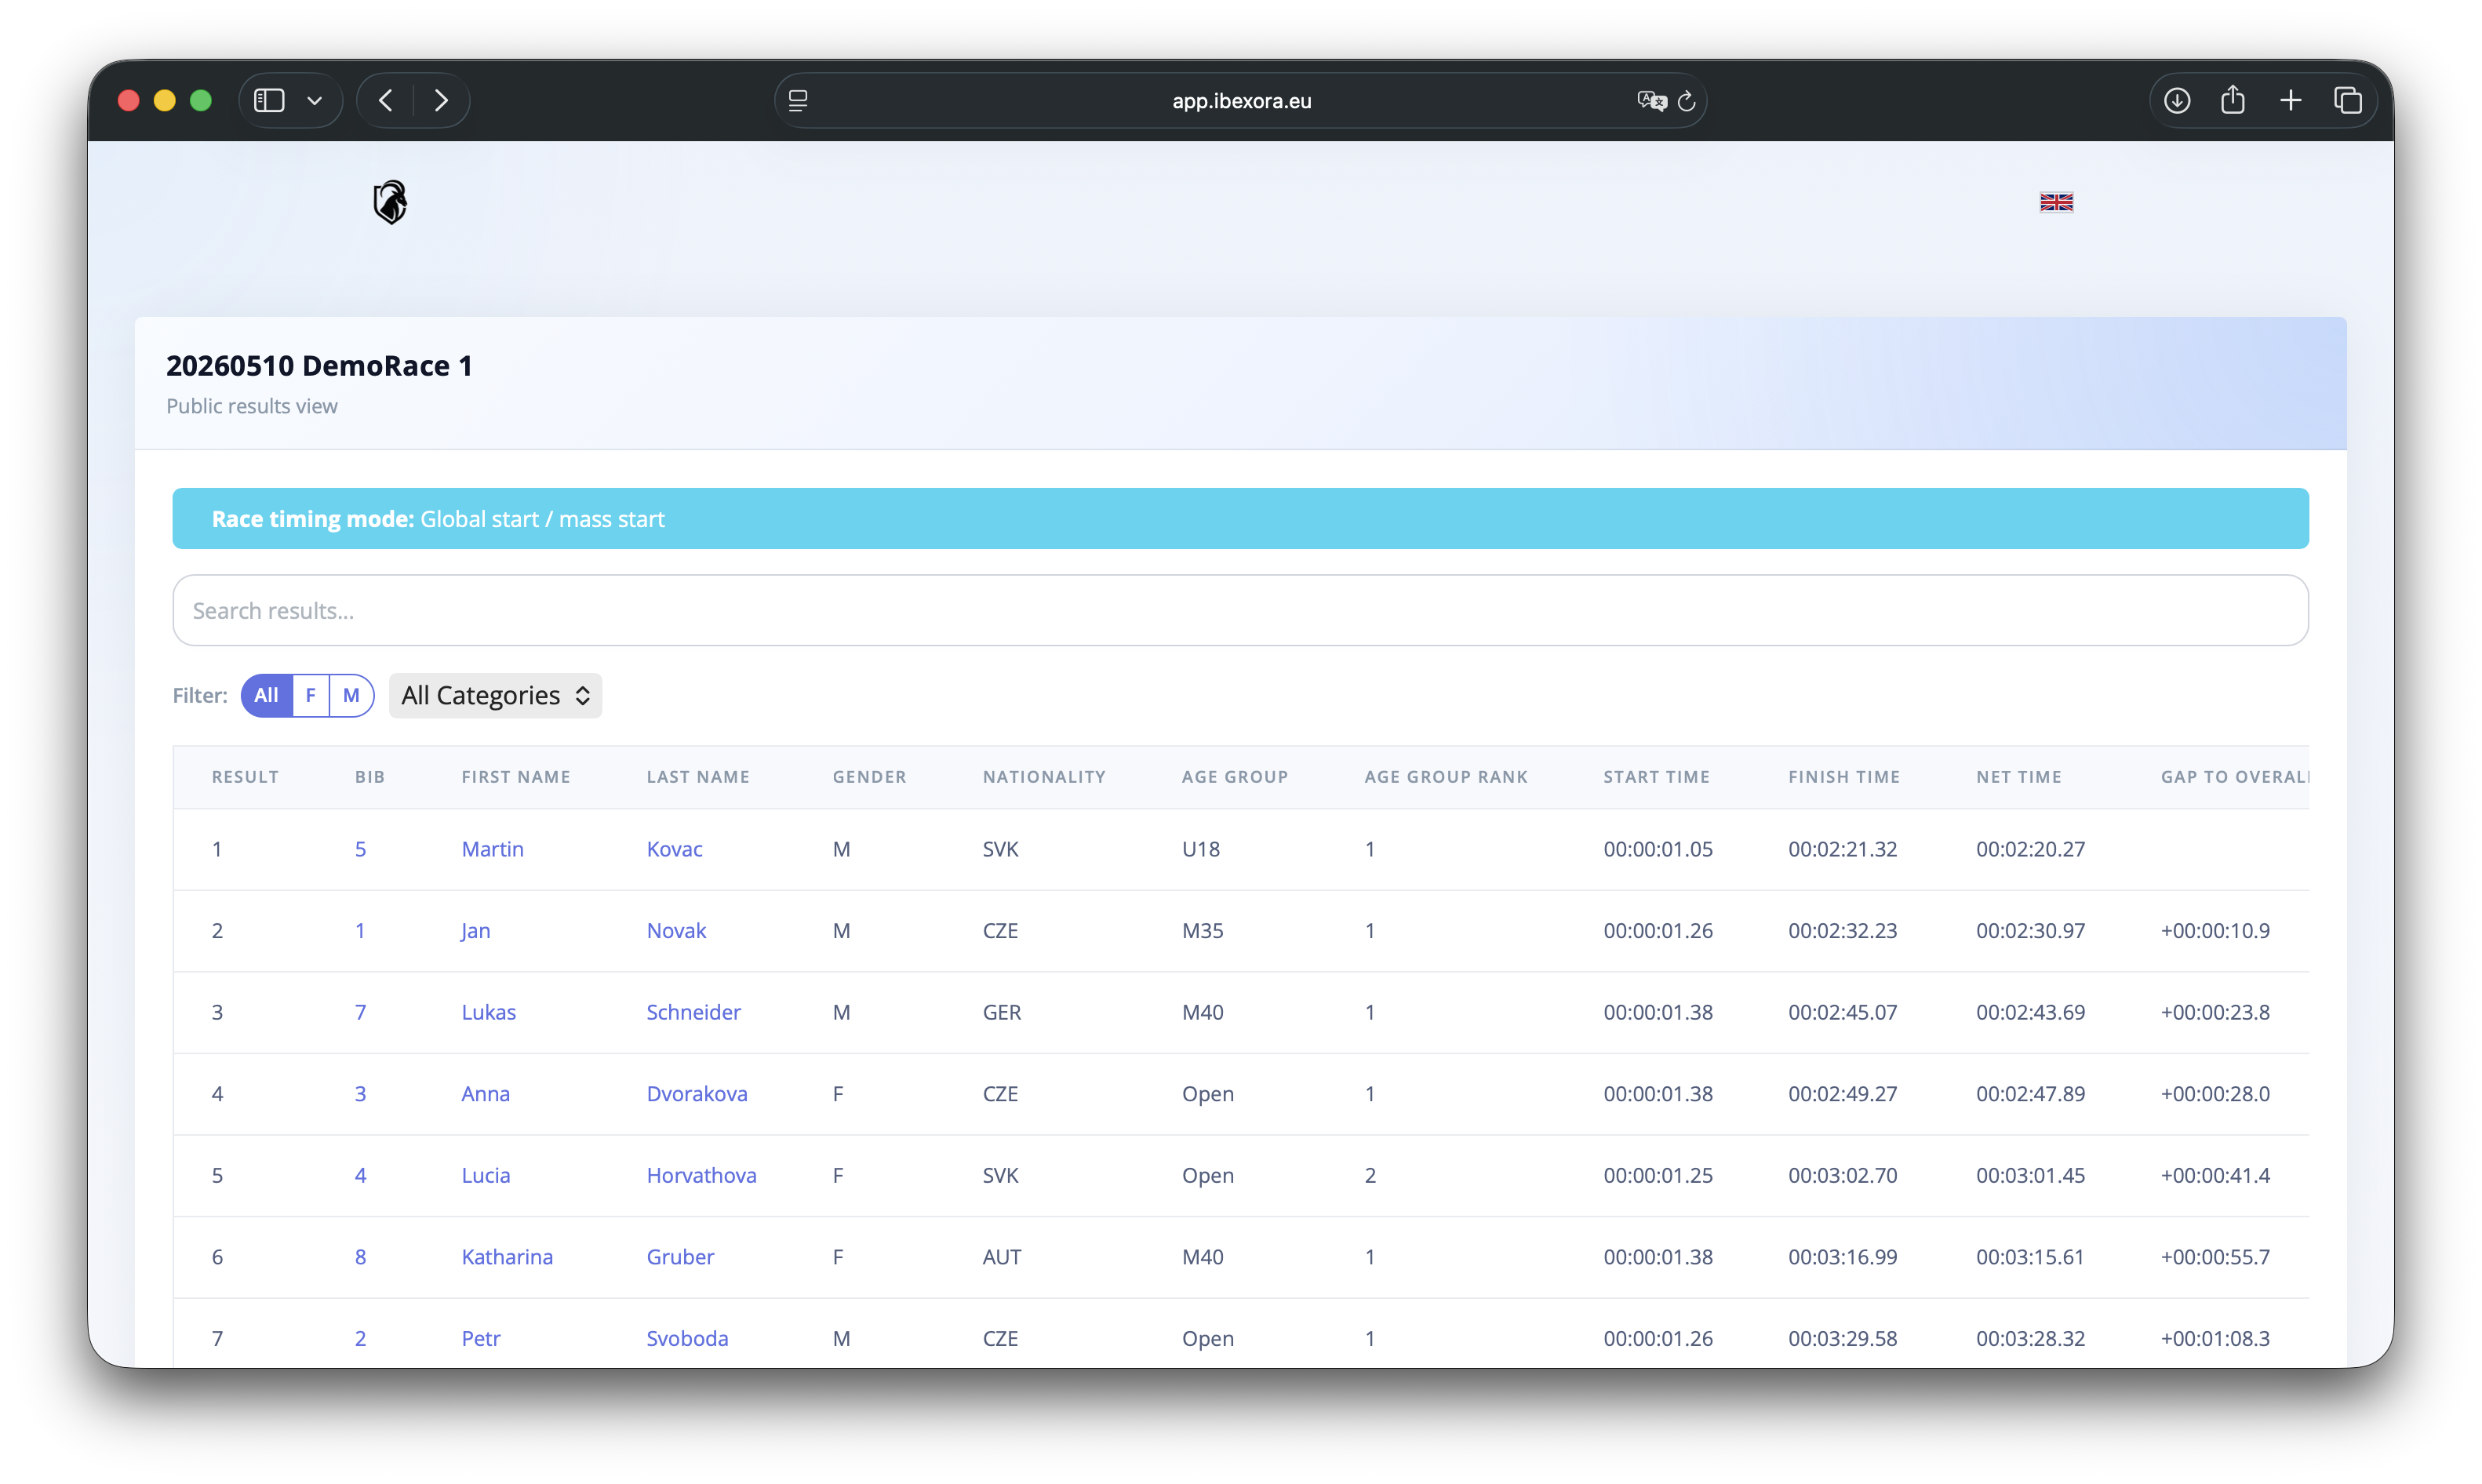Click net time 00:03:28.32 cell

click(x=2030, y=1339)
